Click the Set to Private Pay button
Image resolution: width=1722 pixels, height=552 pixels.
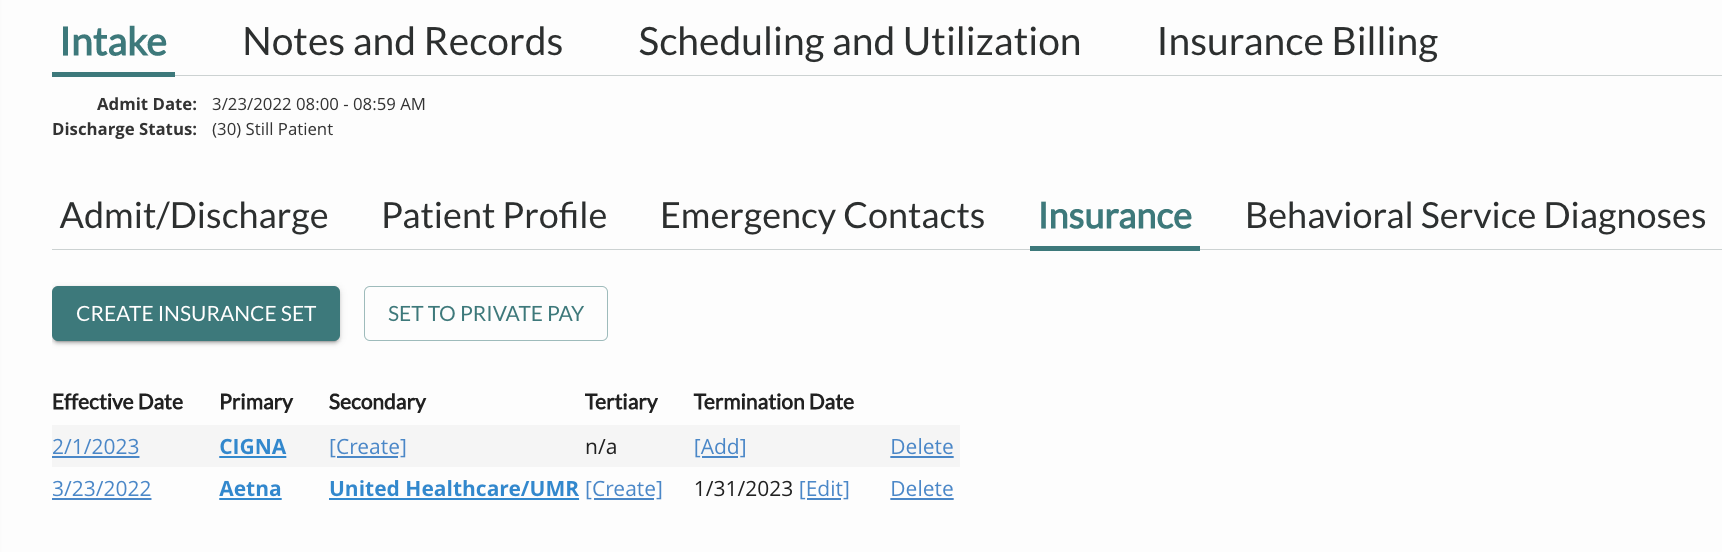[486, 314]
